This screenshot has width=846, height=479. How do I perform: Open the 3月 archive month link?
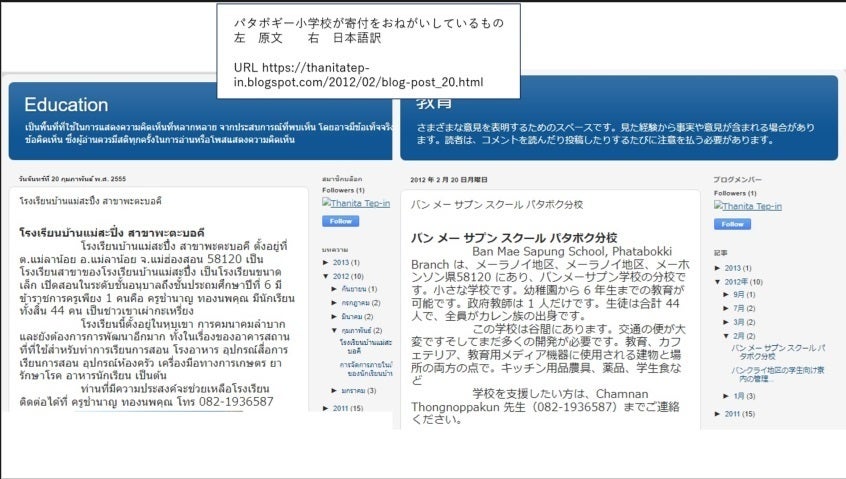(x=739, y=322)
